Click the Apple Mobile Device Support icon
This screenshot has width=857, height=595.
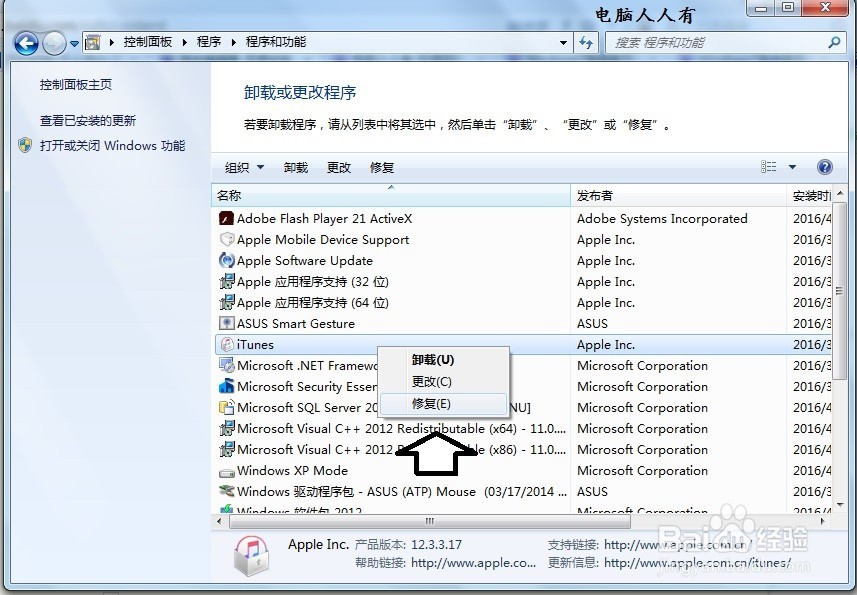coord(226,240)
